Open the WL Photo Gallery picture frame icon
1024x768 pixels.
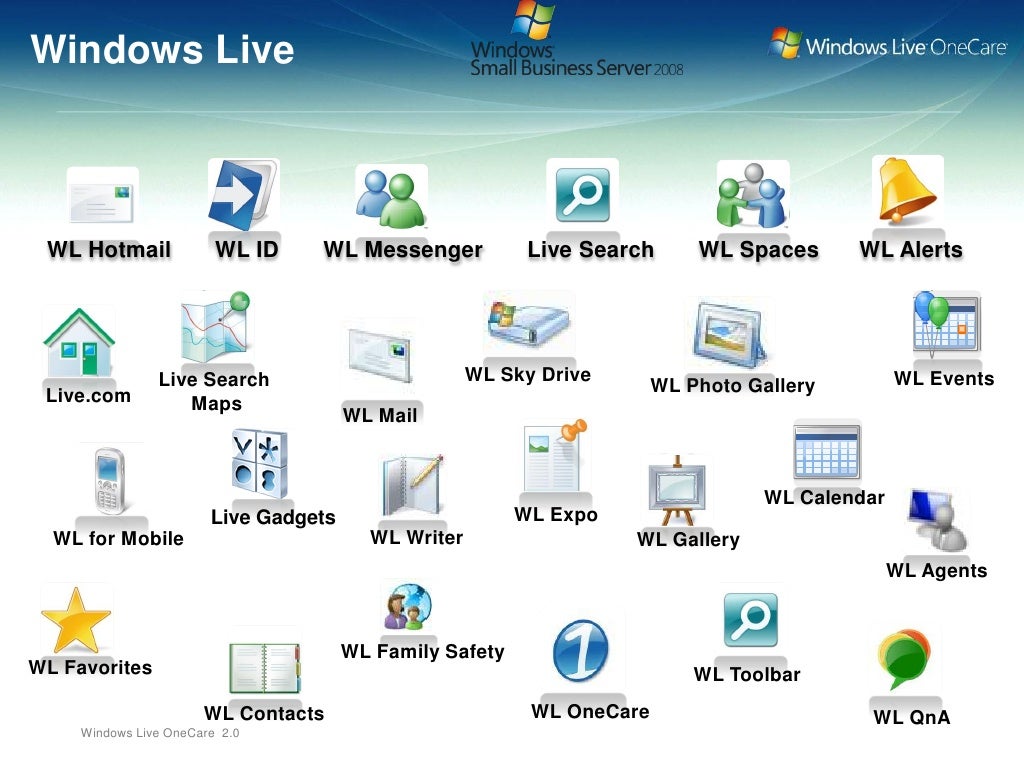[729, 335]
